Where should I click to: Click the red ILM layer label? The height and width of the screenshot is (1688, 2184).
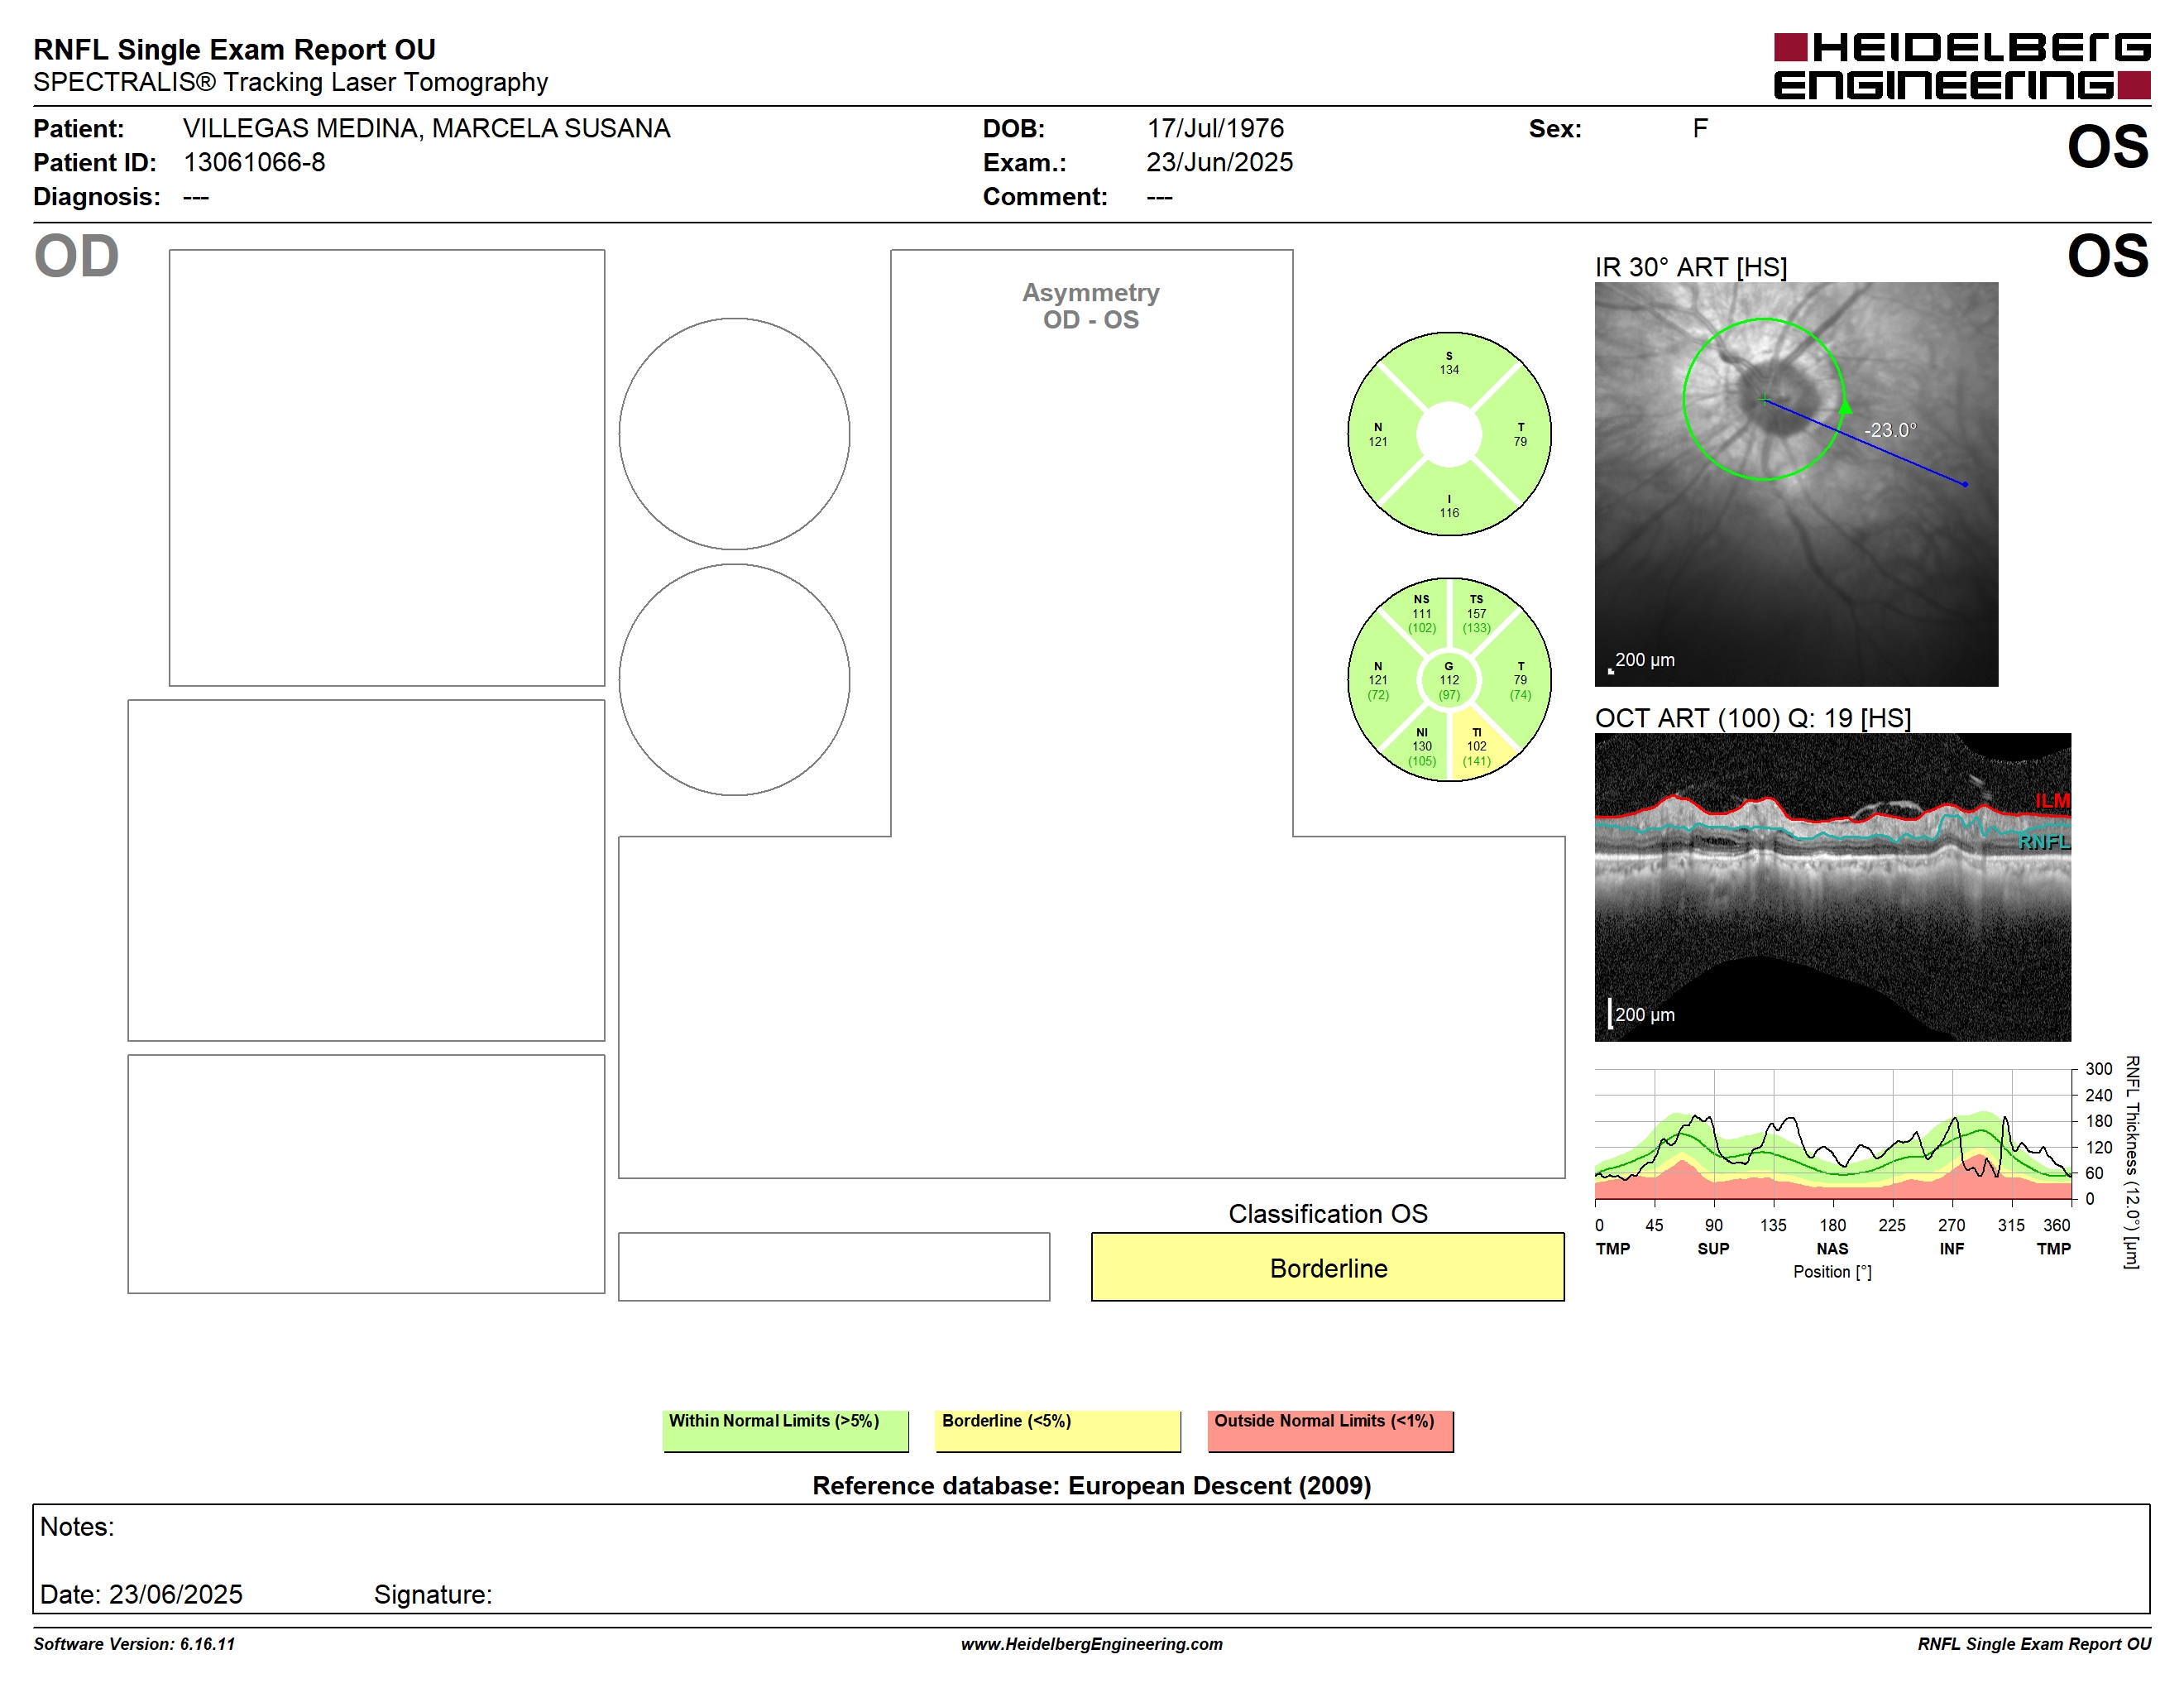pos(2052,801)
